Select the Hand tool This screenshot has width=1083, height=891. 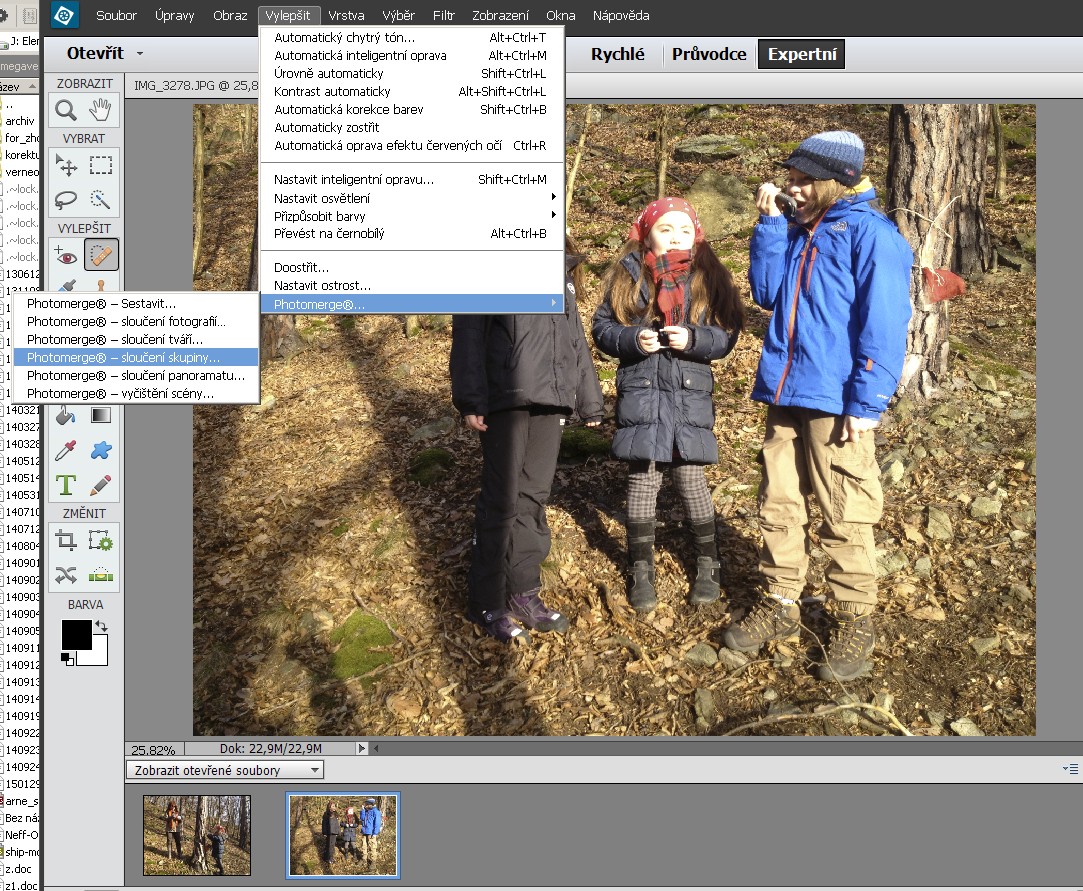pos(101,110)
